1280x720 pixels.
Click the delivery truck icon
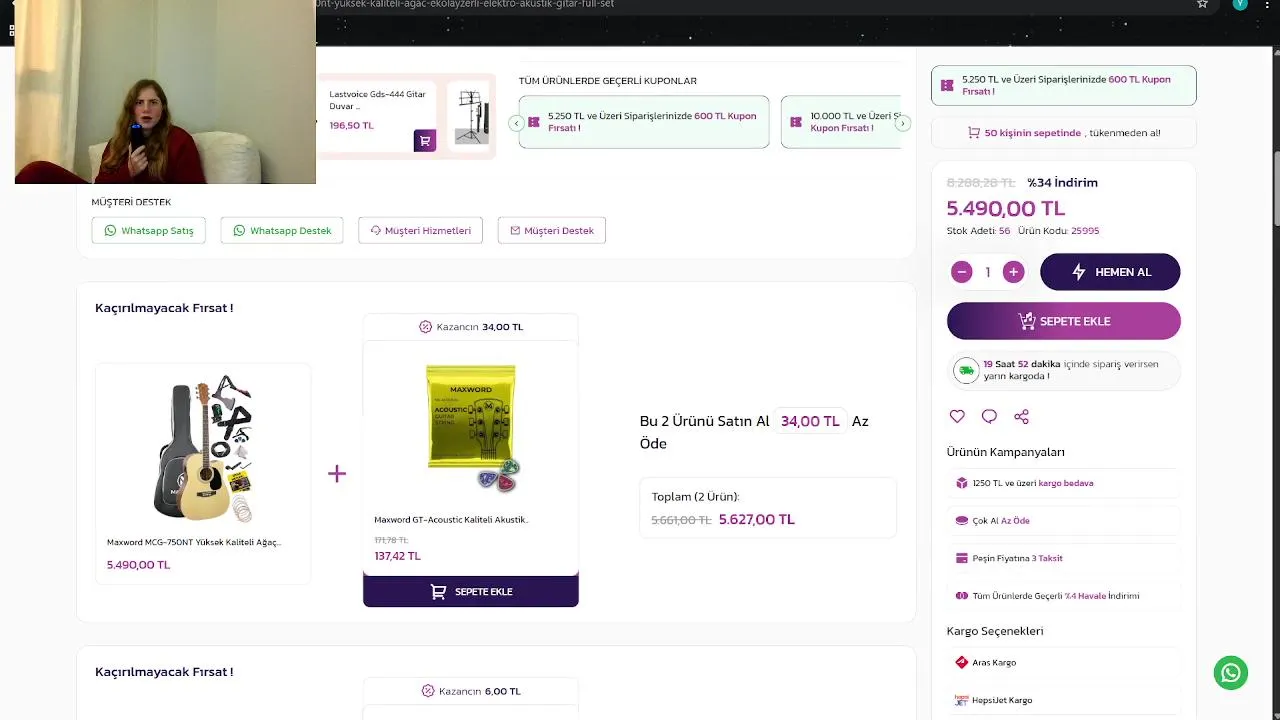(966, 370)
